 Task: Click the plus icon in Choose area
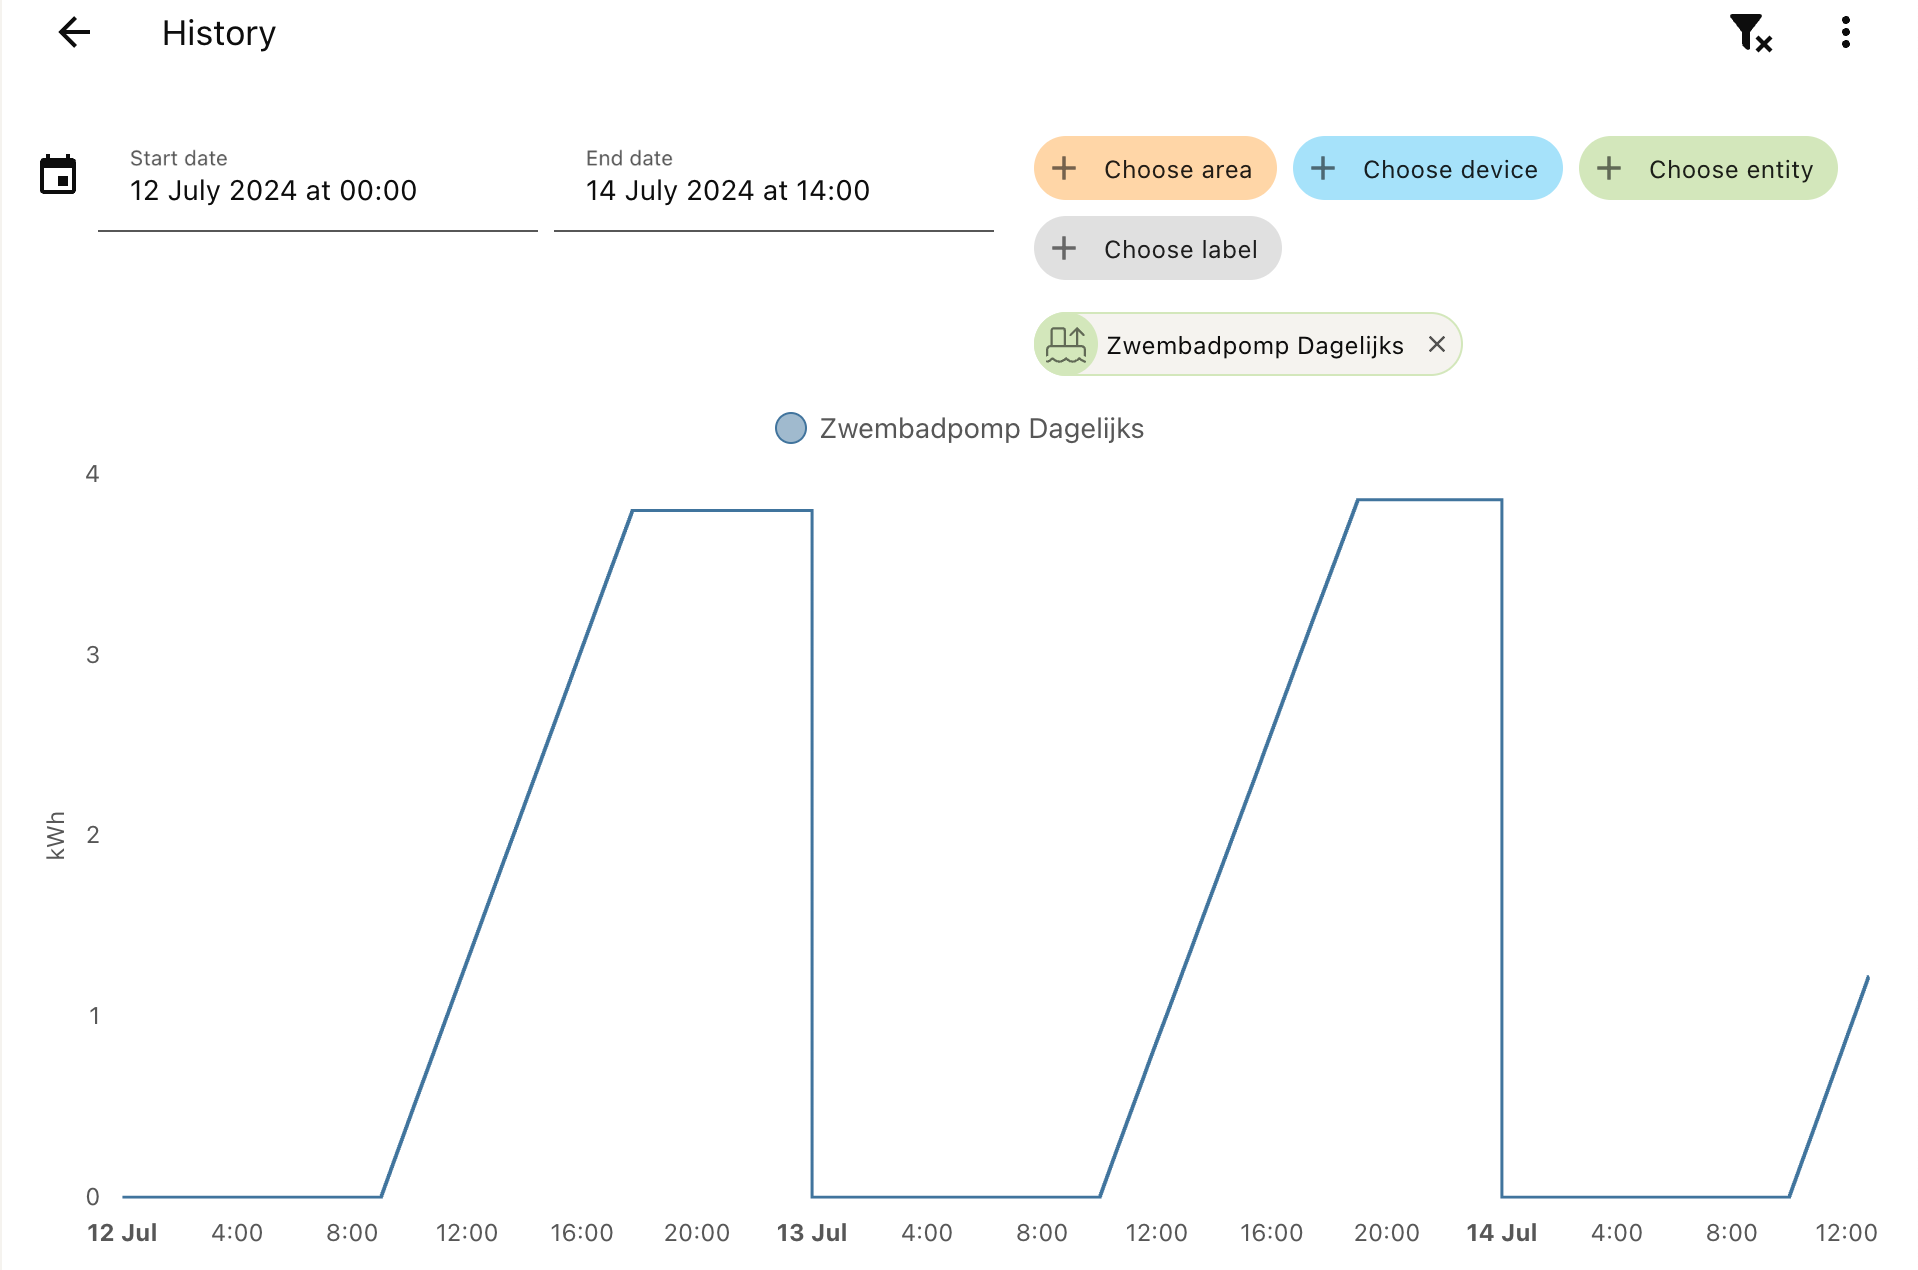click(x=1064, y=168)
